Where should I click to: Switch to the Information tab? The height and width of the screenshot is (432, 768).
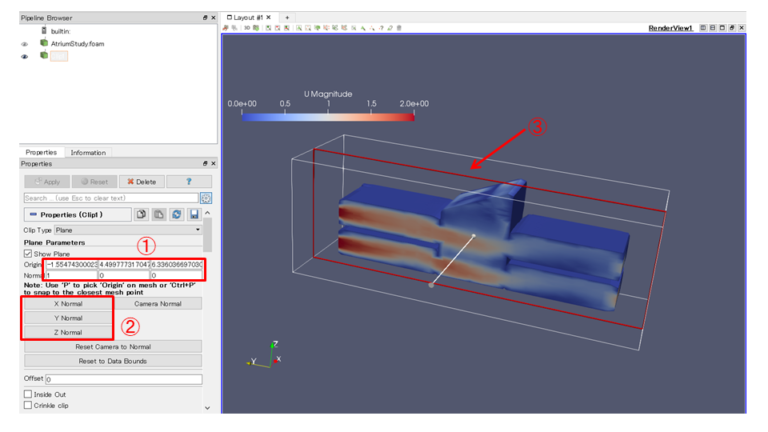(88, 152)
